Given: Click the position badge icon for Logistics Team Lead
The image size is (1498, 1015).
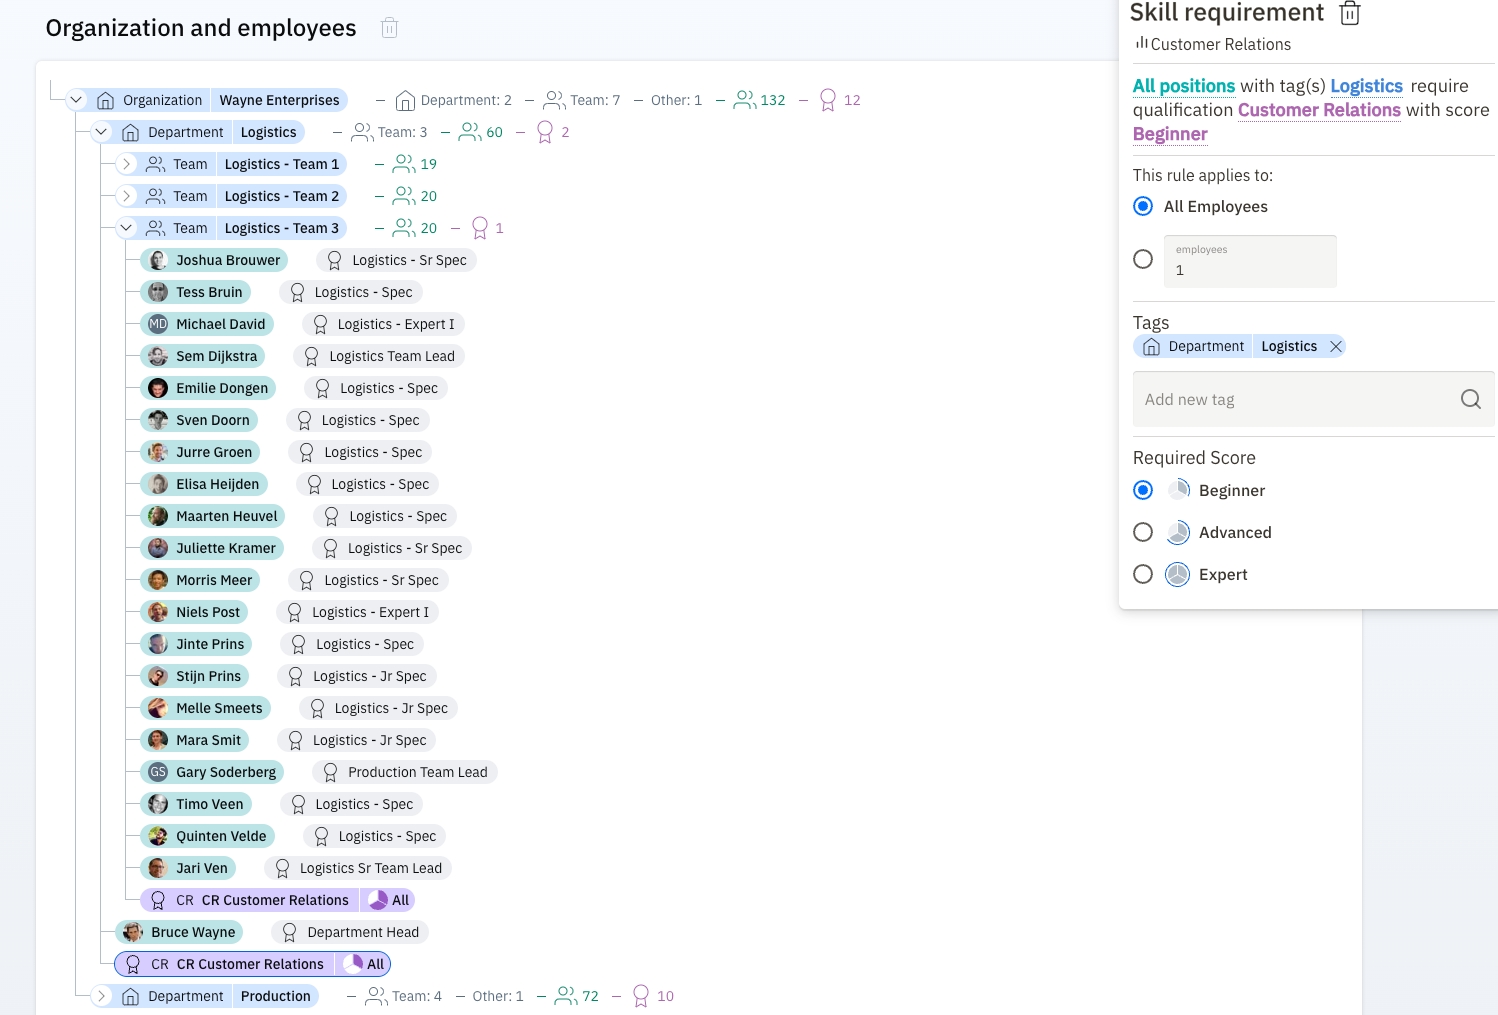Looking at the screenshot, I should pos(312,356).
